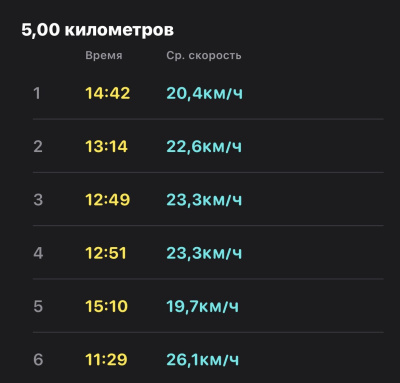This screenshot has width=400, height=383.
Task: Click the 15:10 time value
Action: (106, 306)
